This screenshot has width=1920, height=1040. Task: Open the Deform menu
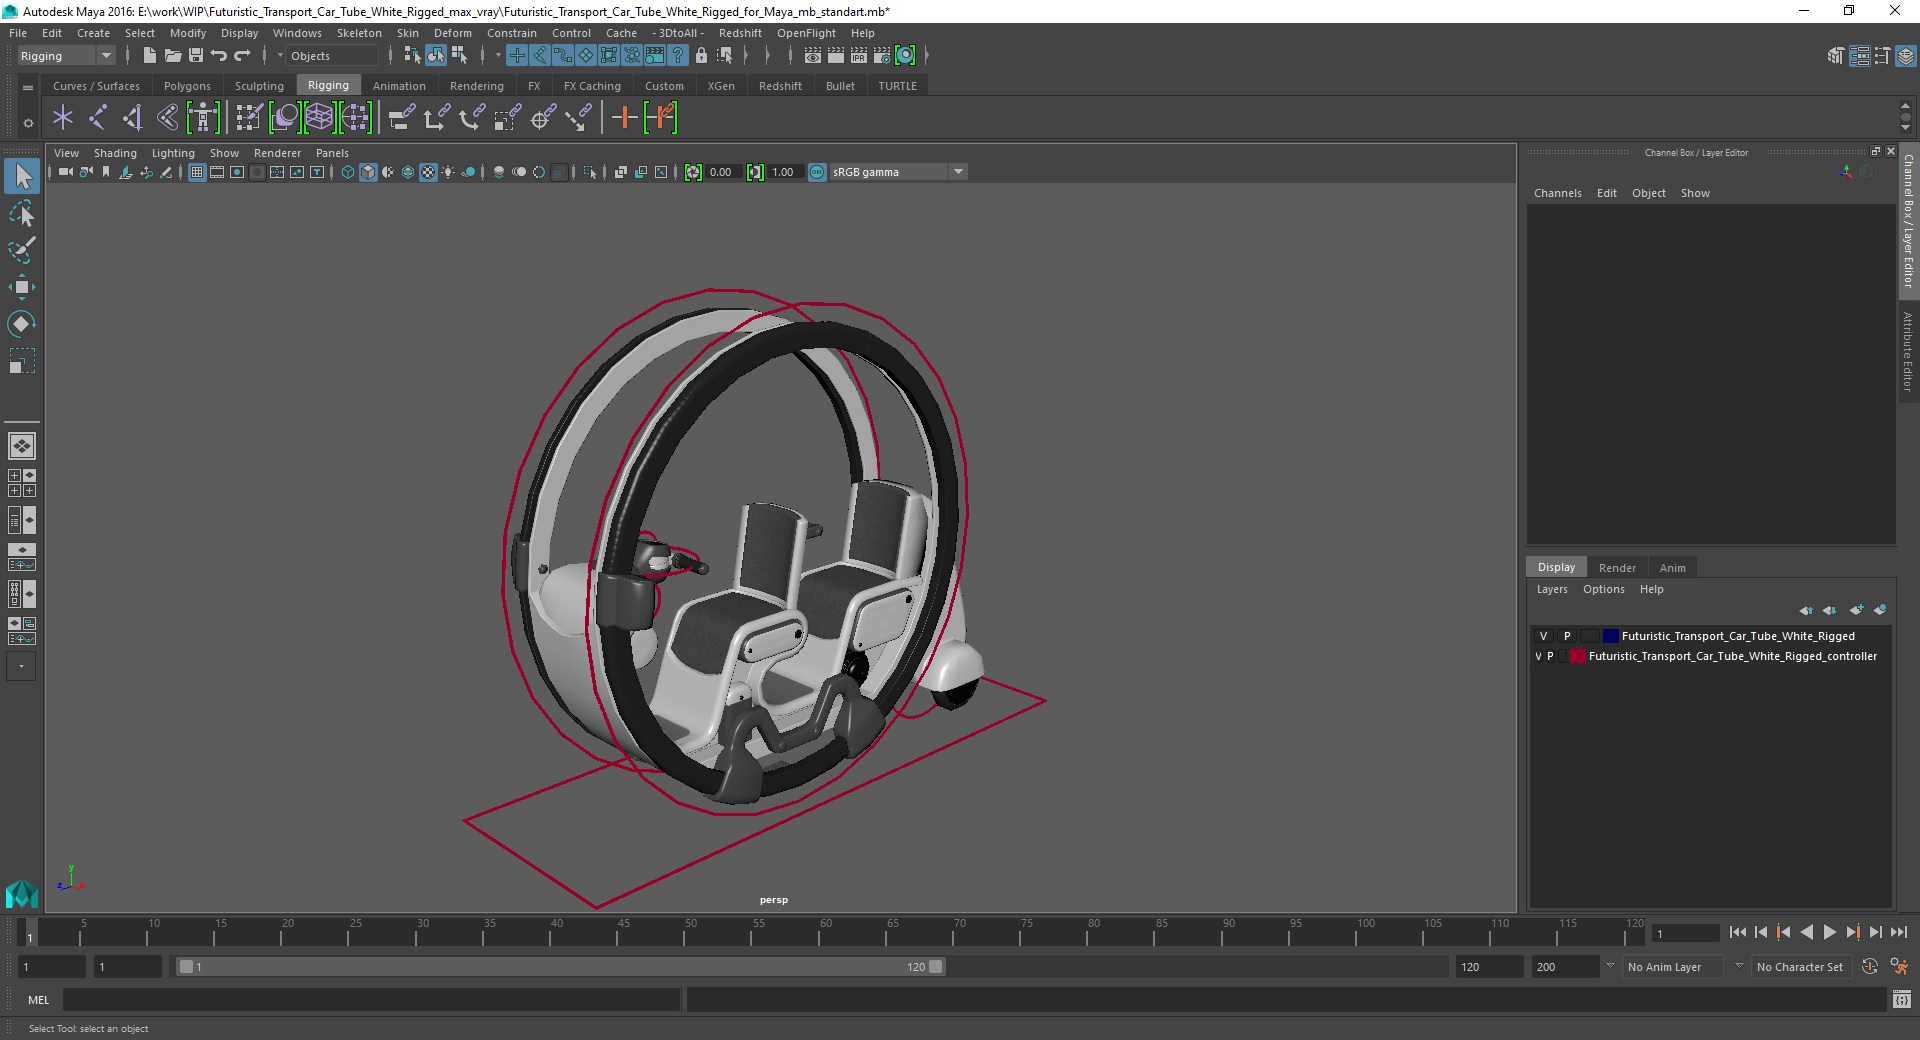452,33
